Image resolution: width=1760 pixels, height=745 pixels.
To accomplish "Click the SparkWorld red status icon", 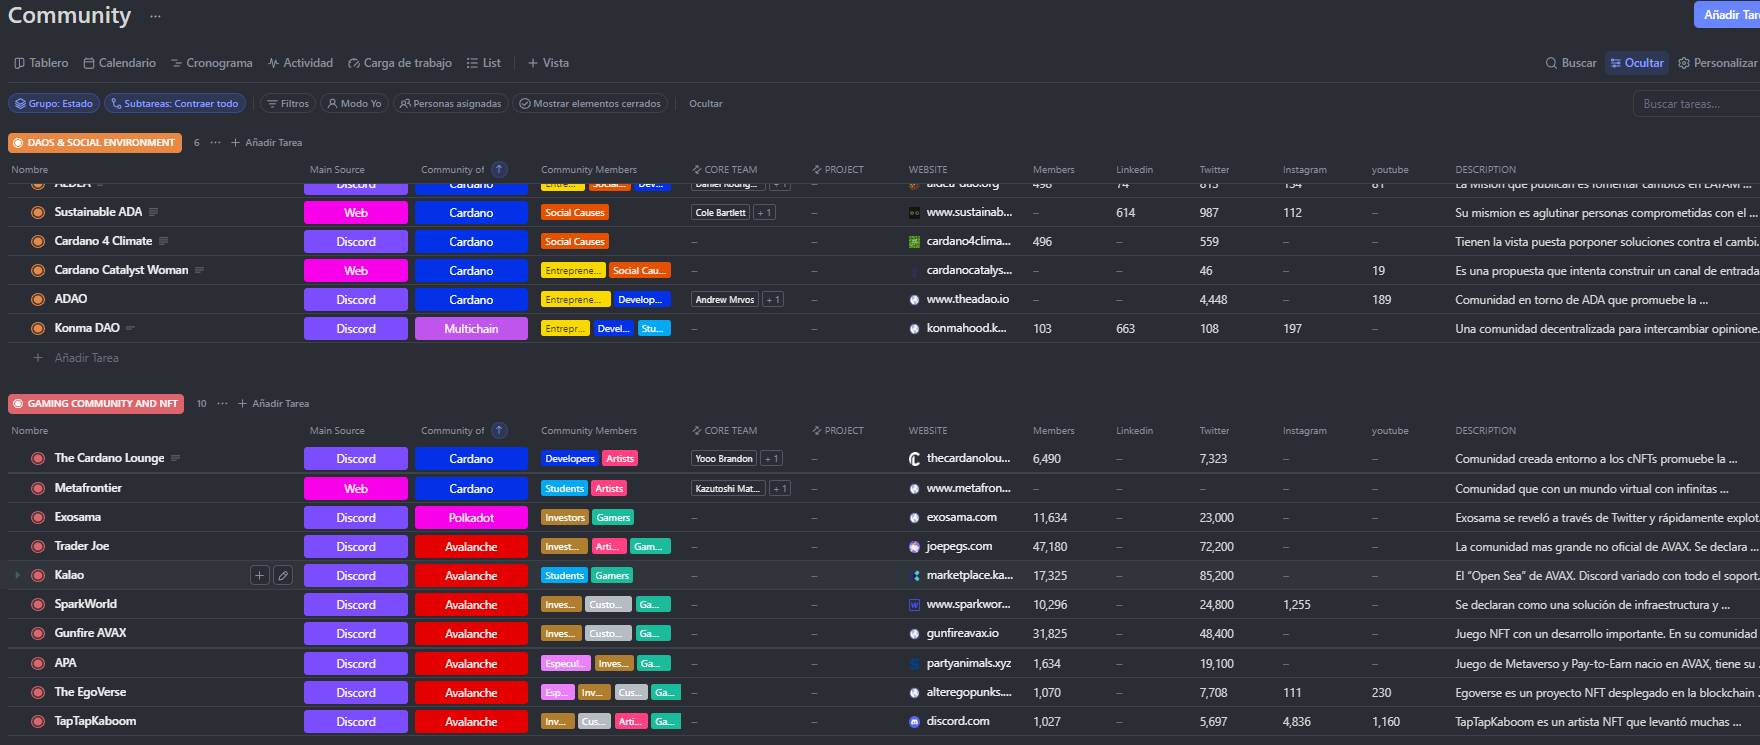I will (x=38, y=604).
